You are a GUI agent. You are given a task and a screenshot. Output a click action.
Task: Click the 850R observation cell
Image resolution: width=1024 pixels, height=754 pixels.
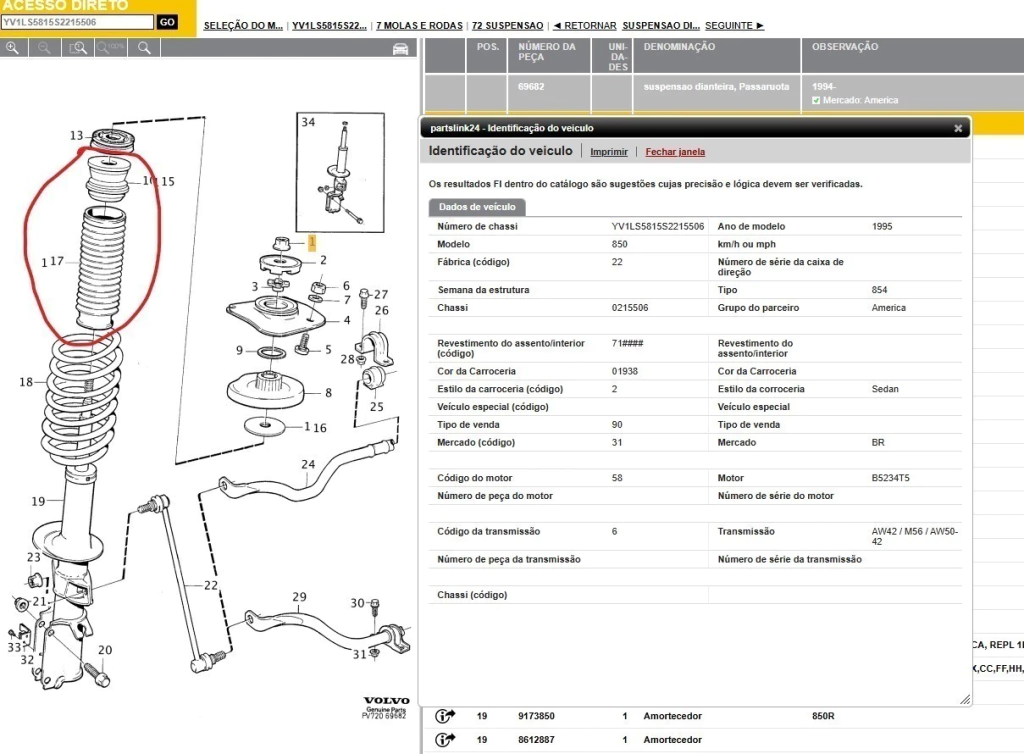coord(824,716)
